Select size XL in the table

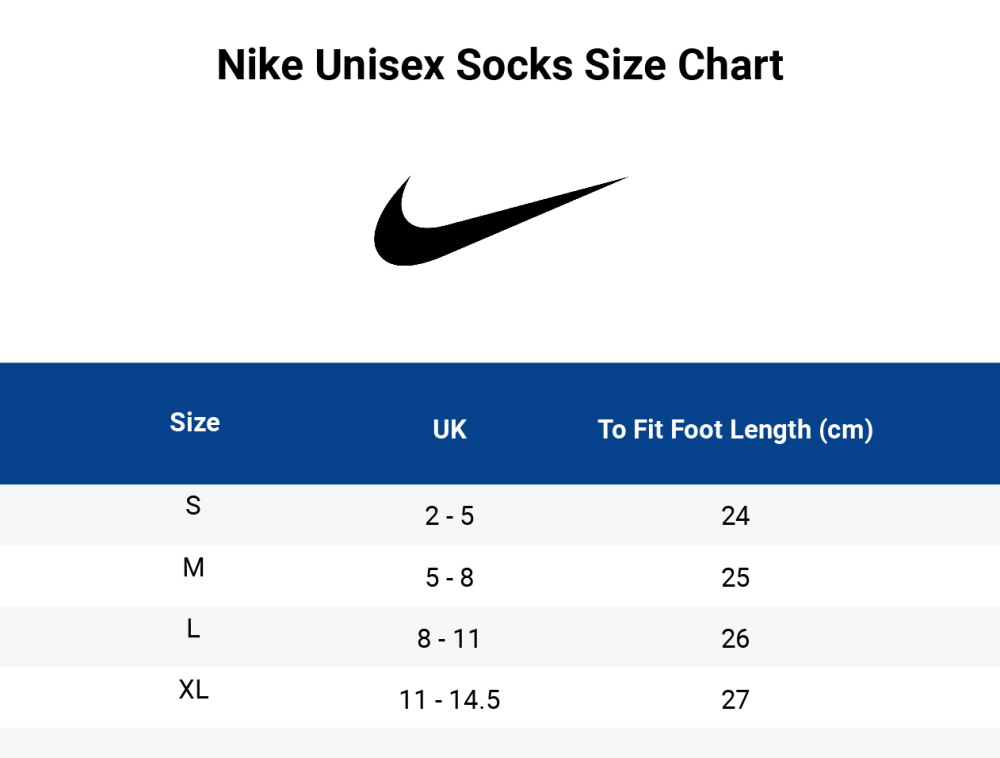[x=193, y=690]
